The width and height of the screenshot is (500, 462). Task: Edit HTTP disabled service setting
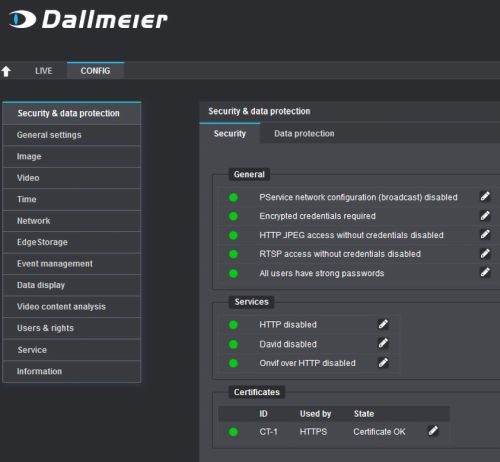(383, 324)
